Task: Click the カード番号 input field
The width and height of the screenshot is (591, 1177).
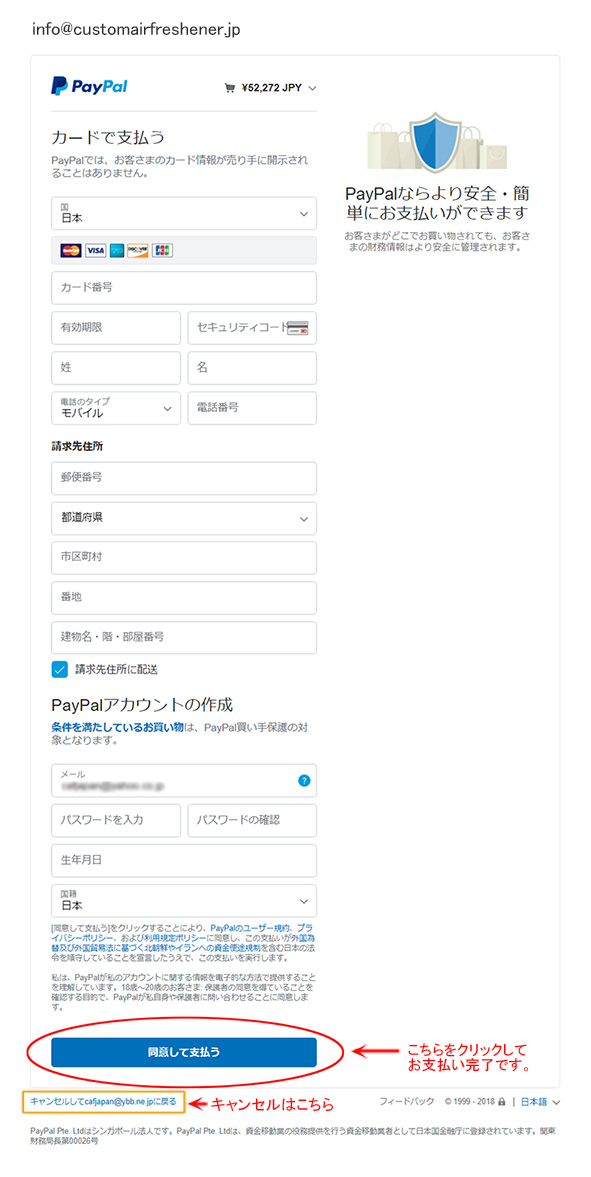Action: point(184,287)
